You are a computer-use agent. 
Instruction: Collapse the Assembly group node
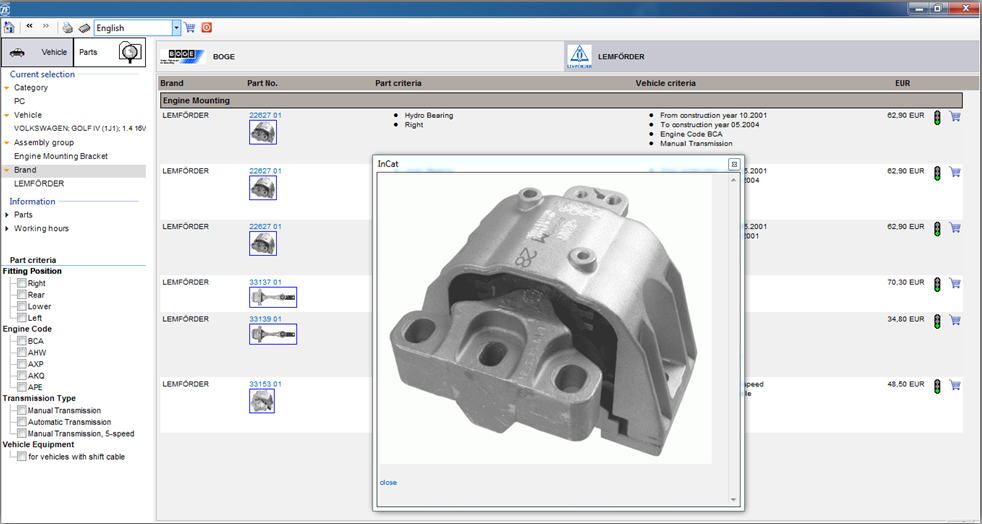pos(7,143)
